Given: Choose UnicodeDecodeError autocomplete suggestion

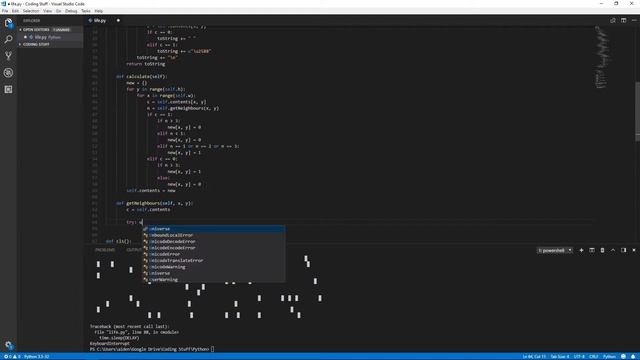Looking at the screenshot, I should tap(213, 242).
